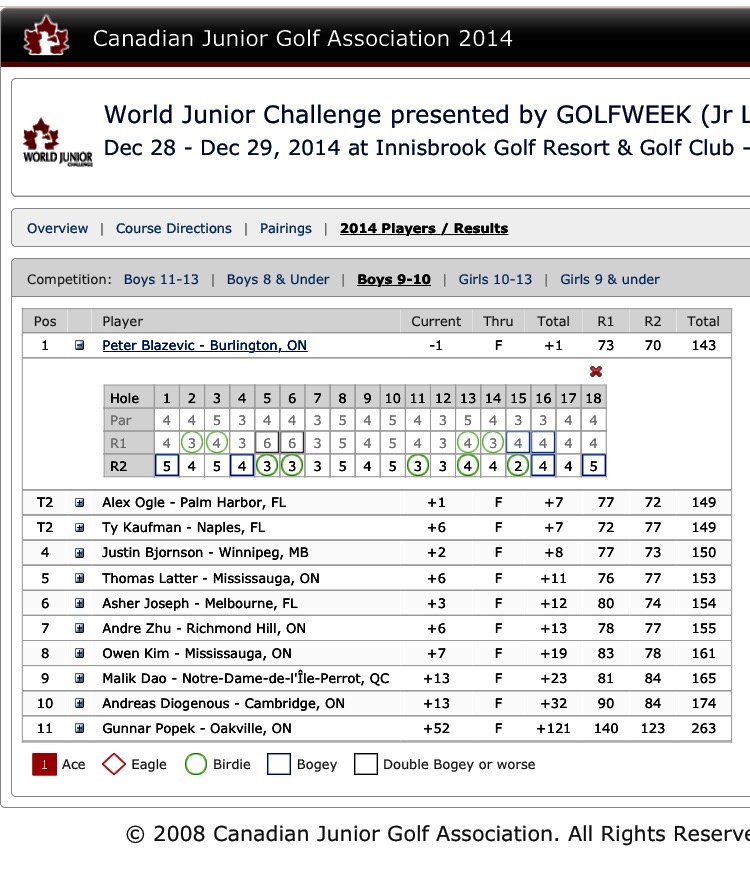The height and width of the screenshot is (885, 750).
Task: Close the scorecard with the red X
Action: pos(597,371)
